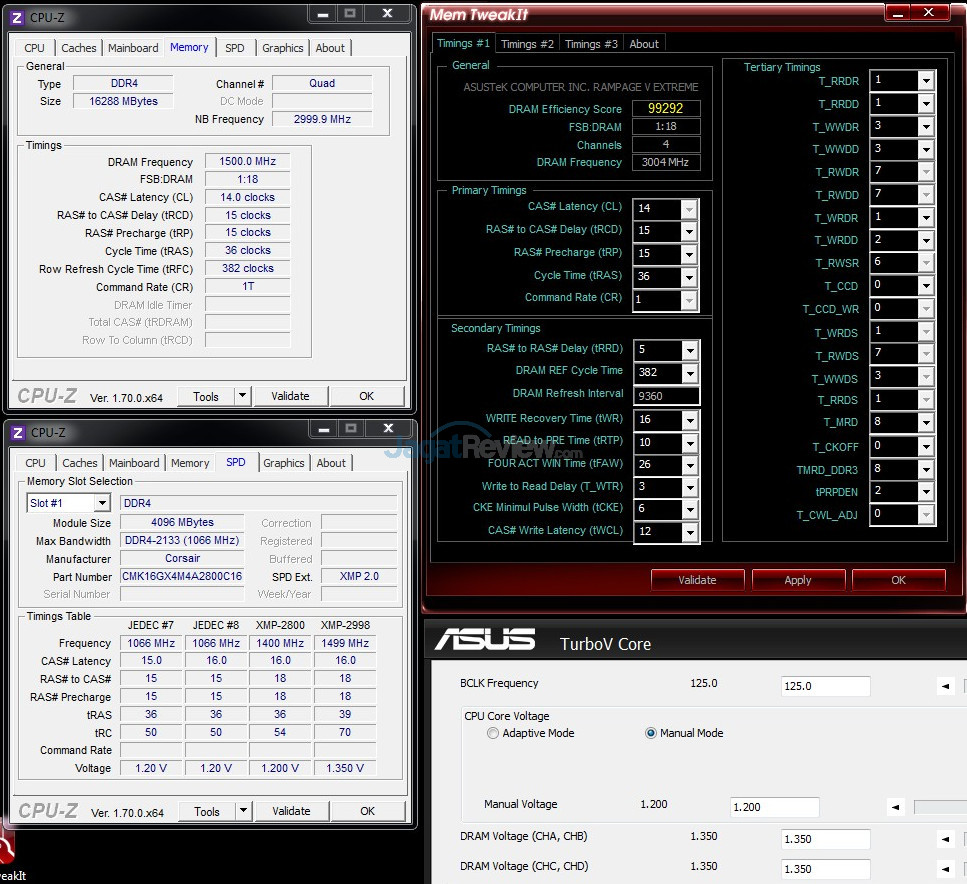
Task: Minimize the Mem TweakIt window
Action: (898, 12)
